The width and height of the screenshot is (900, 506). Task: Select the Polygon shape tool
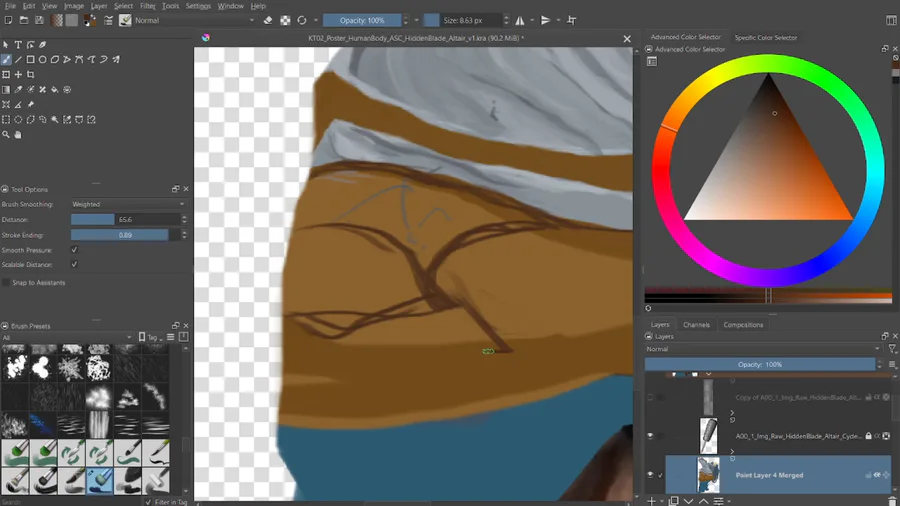pos(55,60)
